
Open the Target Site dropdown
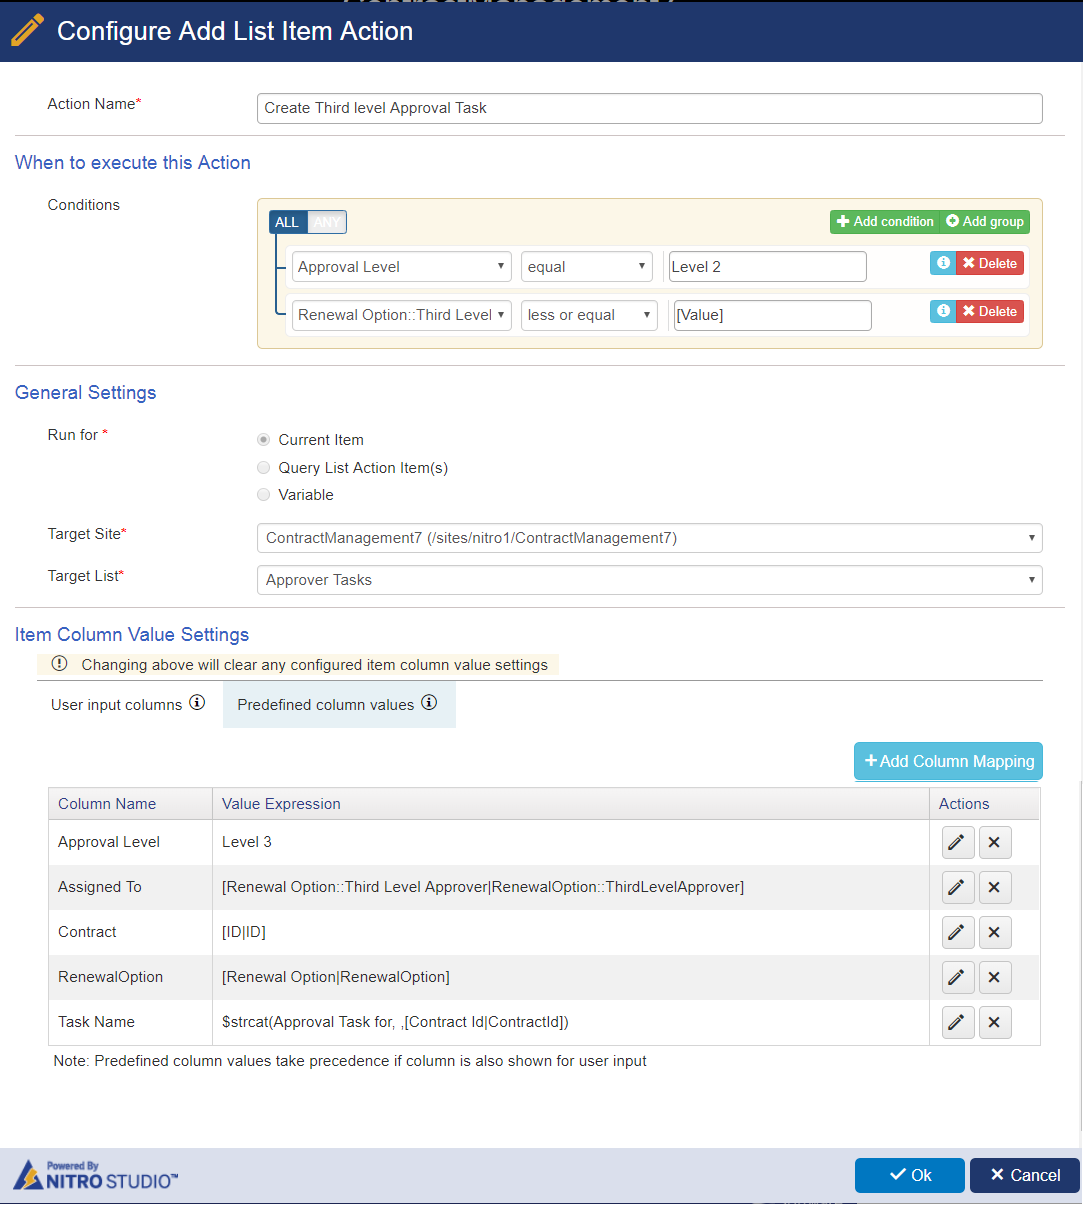point(650,538)
